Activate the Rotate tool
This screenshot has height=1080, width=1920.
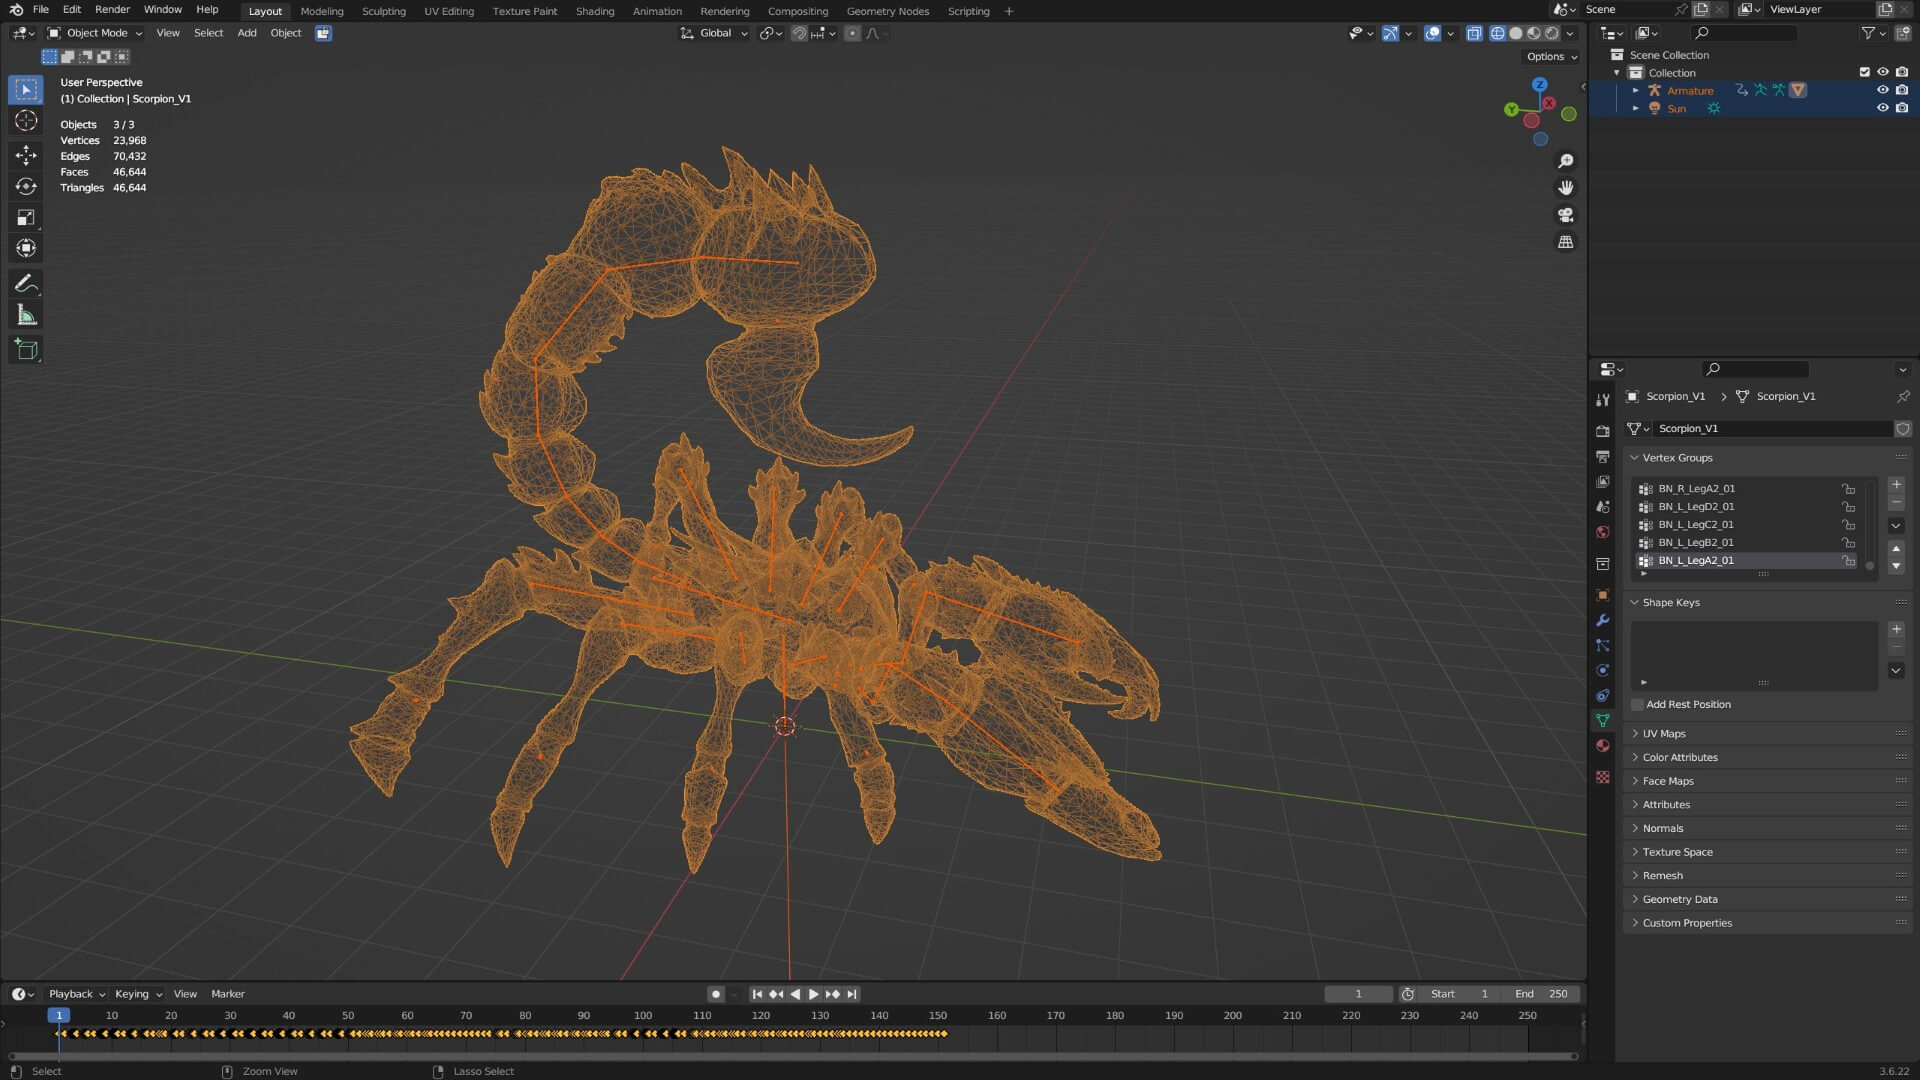point(26,186)
